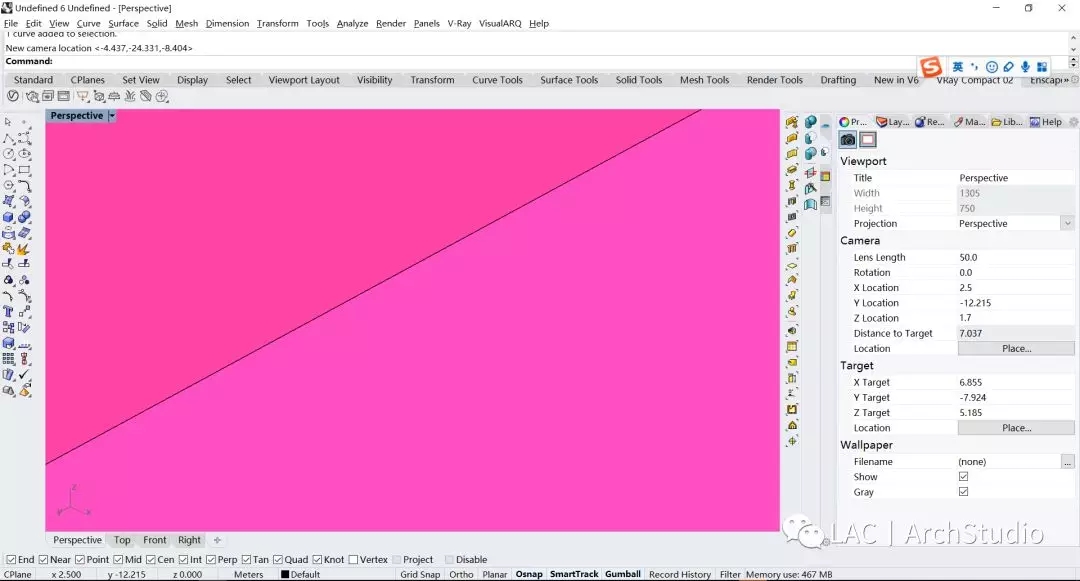The width and height of the screenshot is (1080, 581).
Task: Uncheck the wallpaper Show checkbox
Action: coord(963,476)
